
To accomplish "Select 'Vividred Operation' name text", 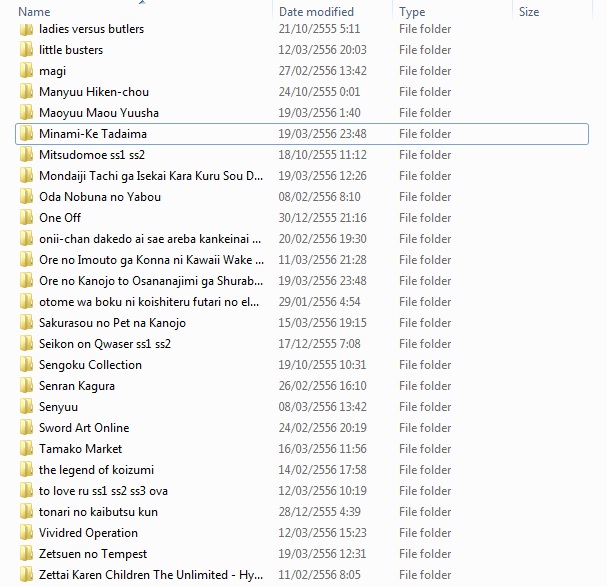I will pos(88,533).
